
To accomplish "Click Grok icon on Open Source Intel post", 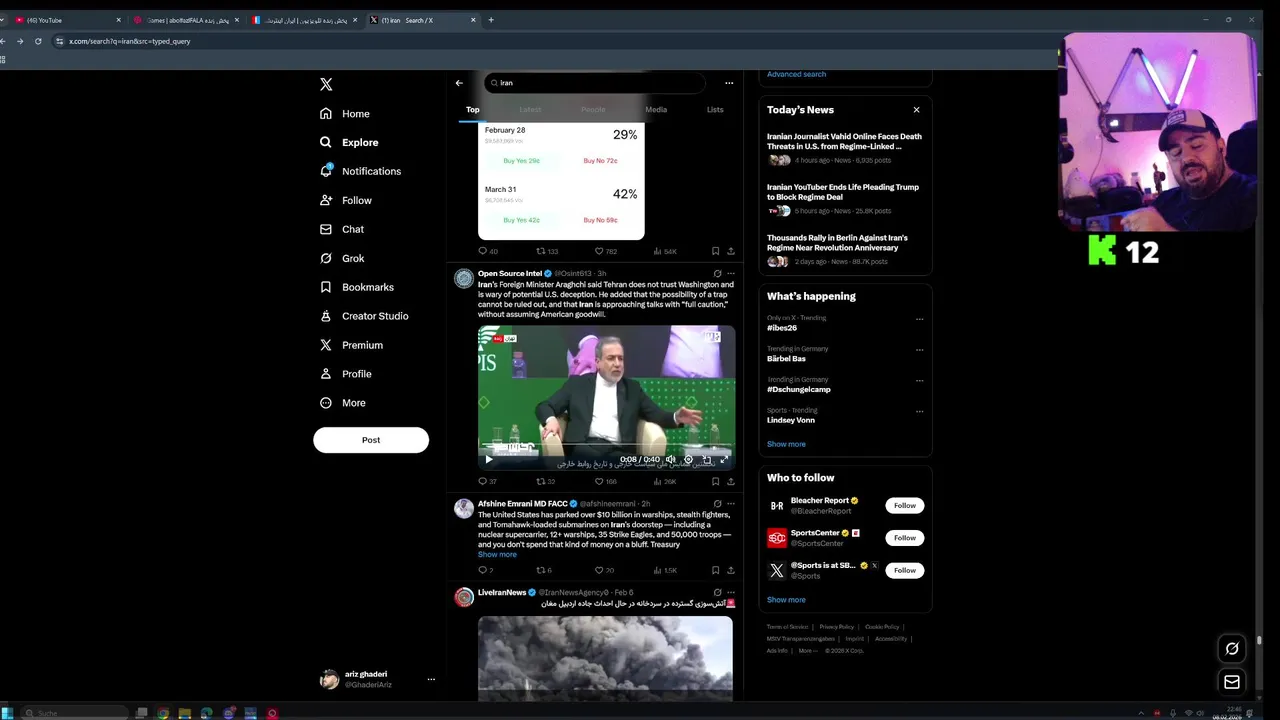I will [717, 274].
